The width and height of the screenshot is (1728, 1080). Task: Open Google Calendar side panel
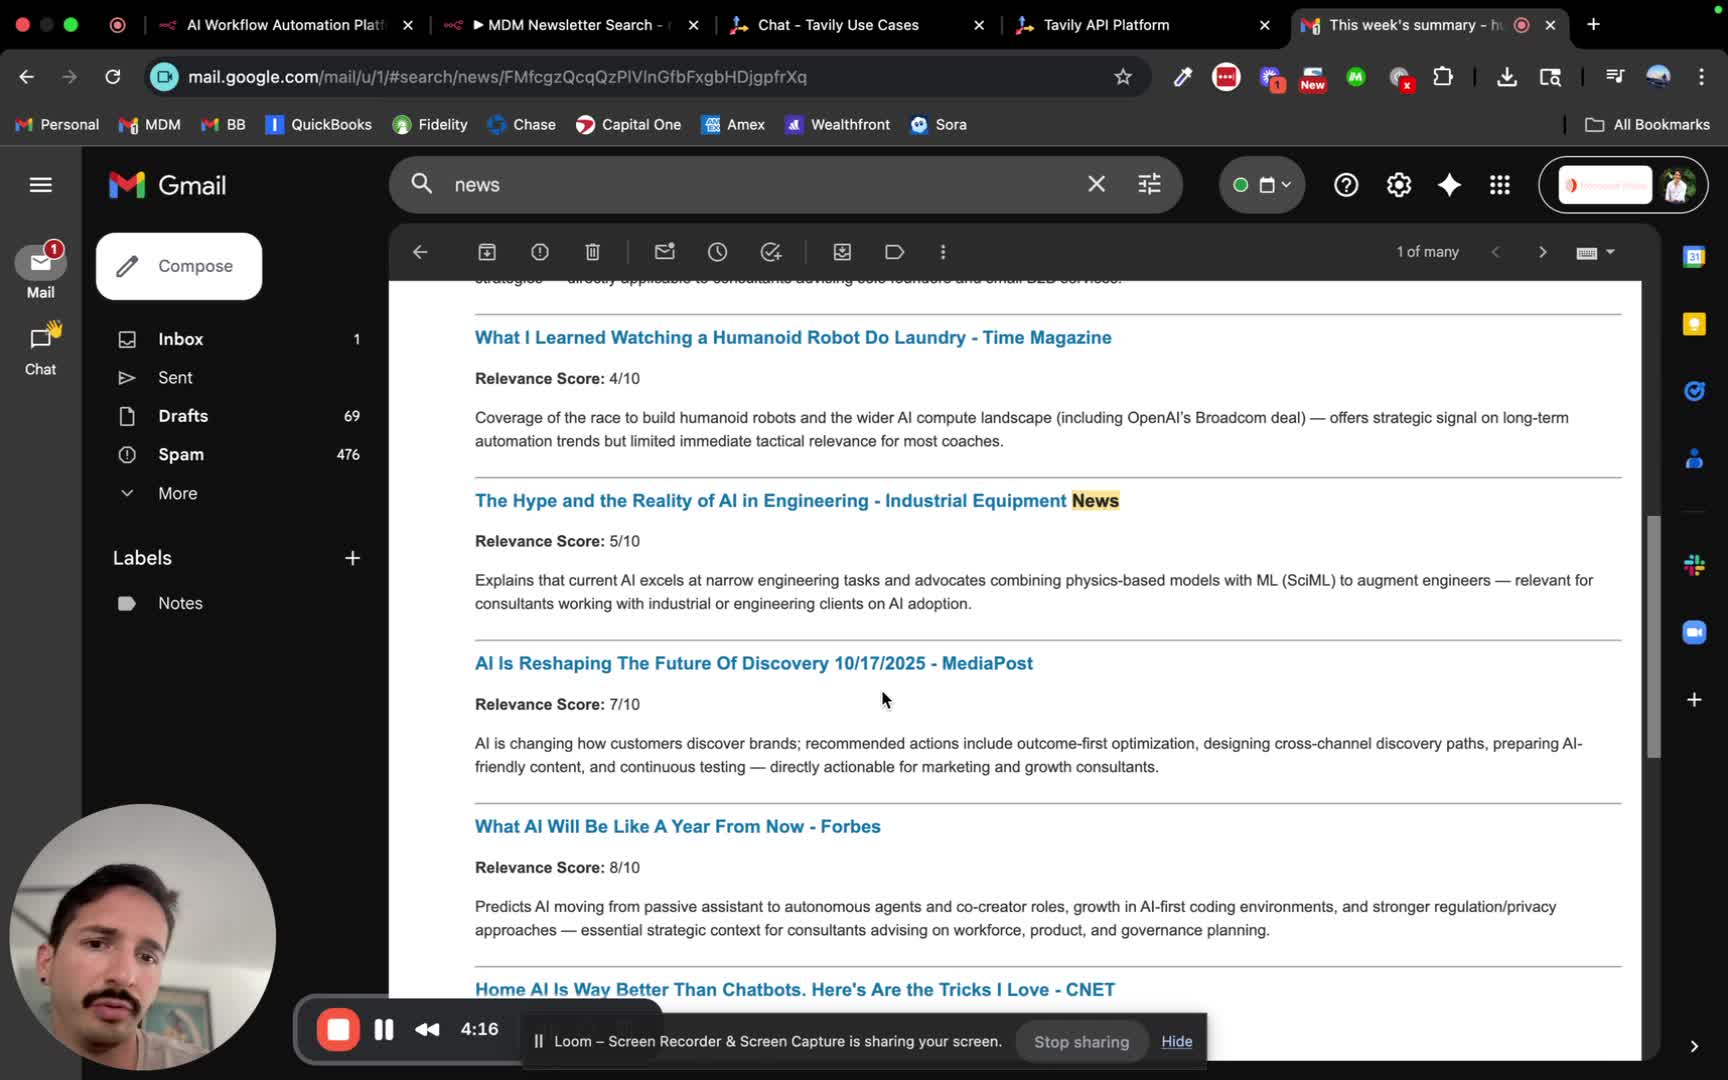tap(1694, 257)
